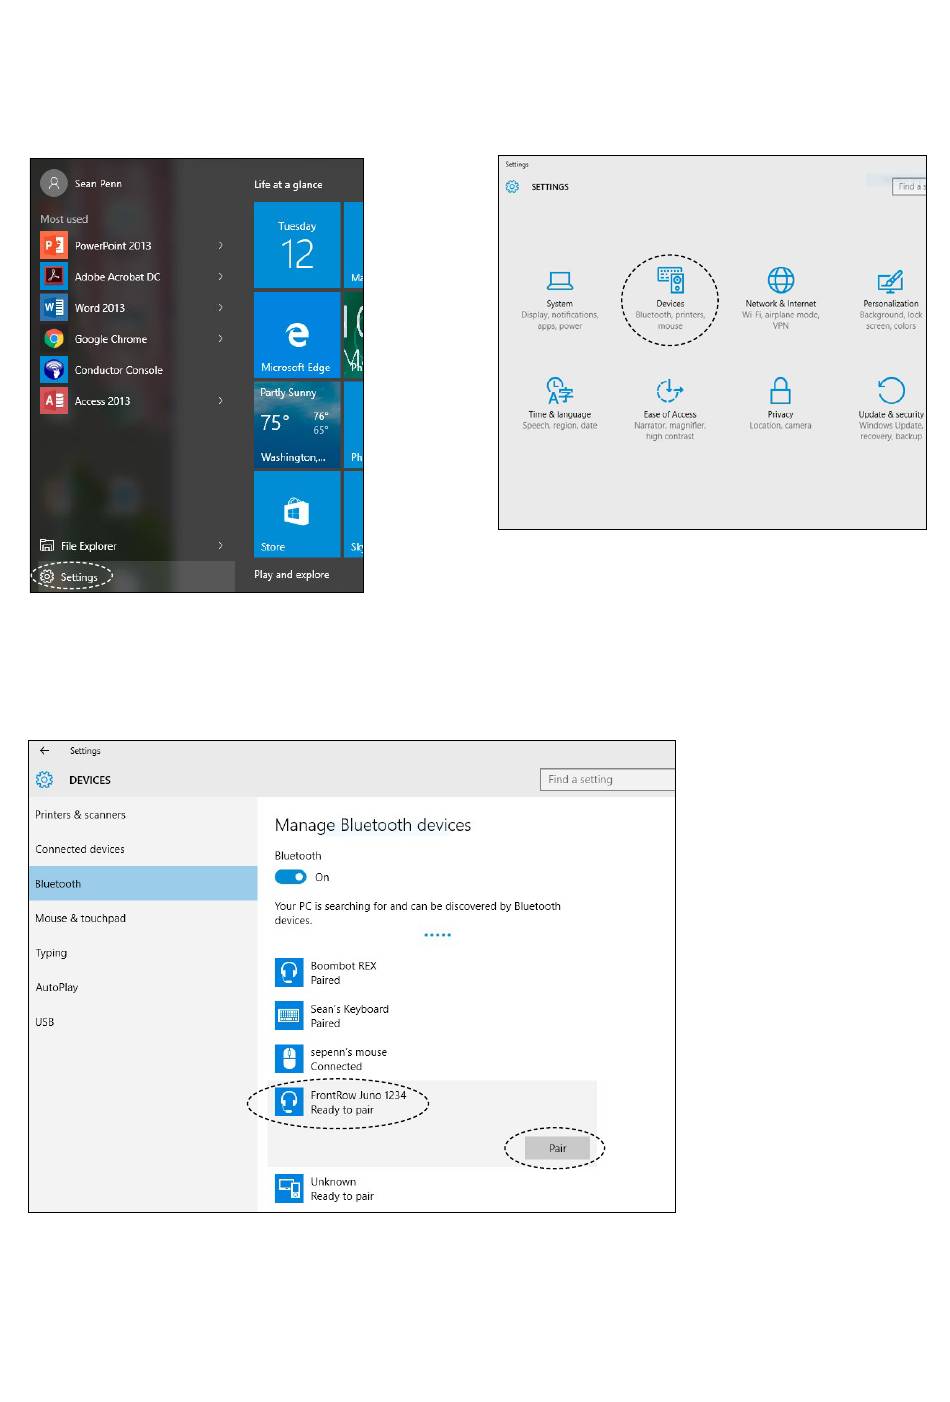Click the Manage Bluetooth devices heading
Viewport: 950px width, 1402px height.
(373, 825)
